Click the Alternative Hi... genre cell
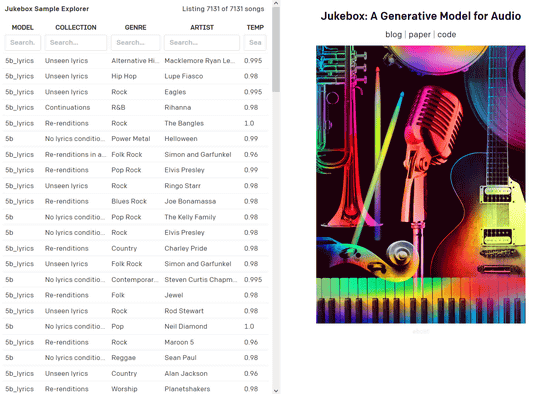The image size is (560, 394). (x=135, y=61)
